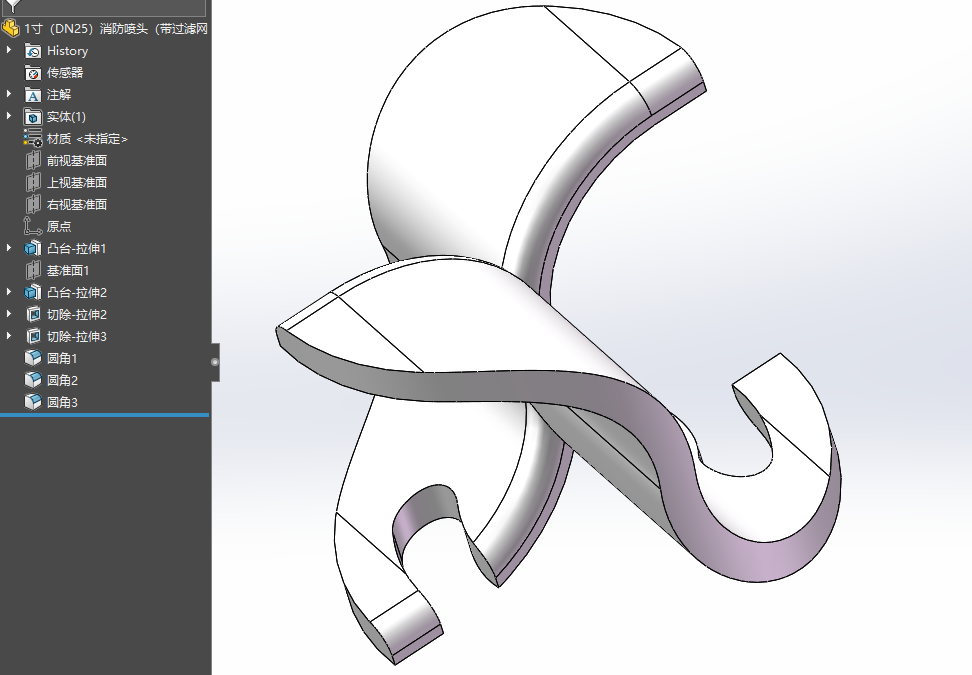972x675 pixels.
Task: Select the 切除-拉伸2 label
Action: 77,315
